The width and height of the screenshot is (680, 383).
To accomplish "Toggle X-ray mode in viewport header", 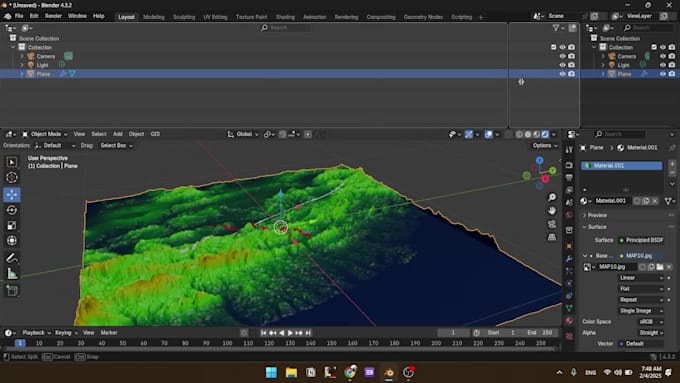I will (x=508, y=134).
